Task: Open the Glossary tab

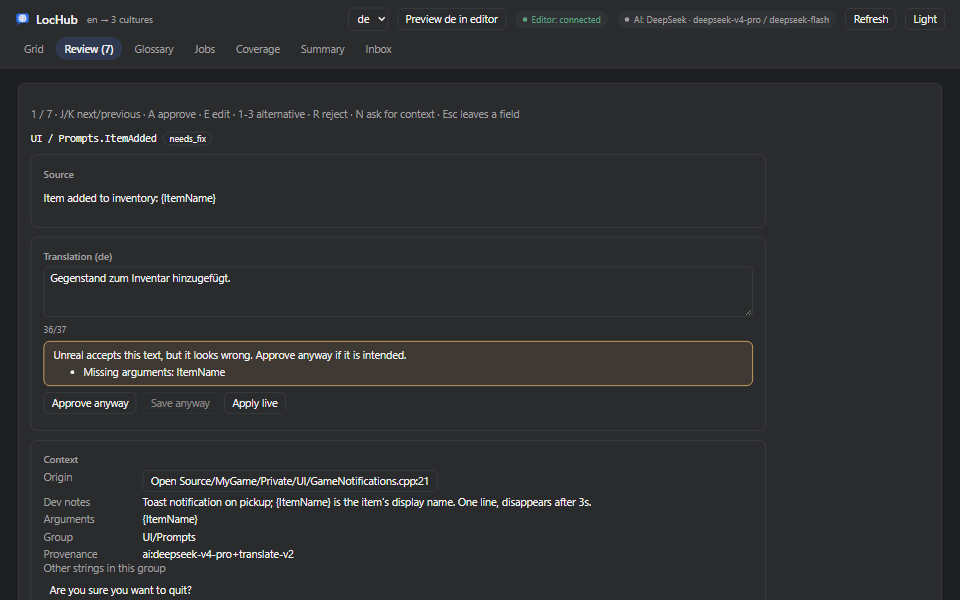Action: [154, 49]
